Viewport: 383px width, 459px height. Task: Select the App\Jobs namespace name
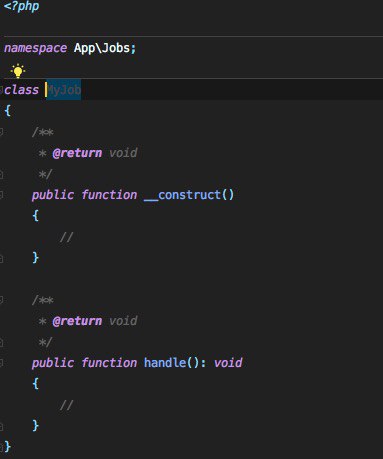pyautogui.click(x=102, y=48)
